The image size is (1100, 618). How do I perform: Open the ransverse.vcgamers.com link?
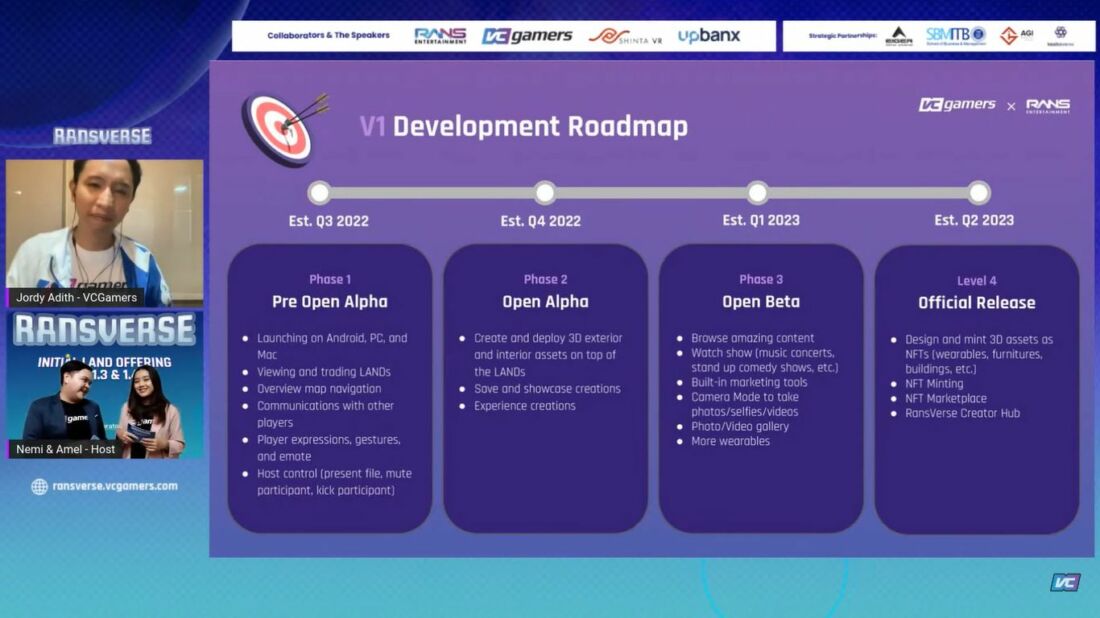115,485
